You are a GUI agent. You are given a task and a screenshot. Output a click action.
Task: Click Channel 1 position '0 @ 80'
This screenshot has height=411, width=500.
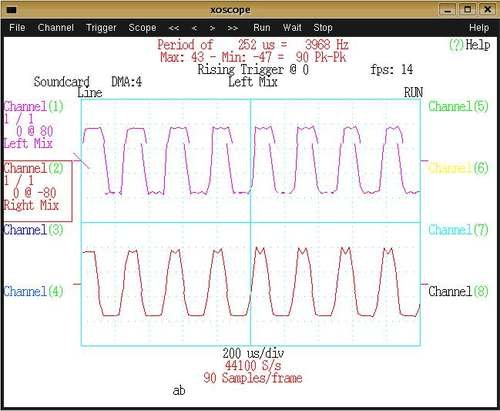[x=35, y=131]
